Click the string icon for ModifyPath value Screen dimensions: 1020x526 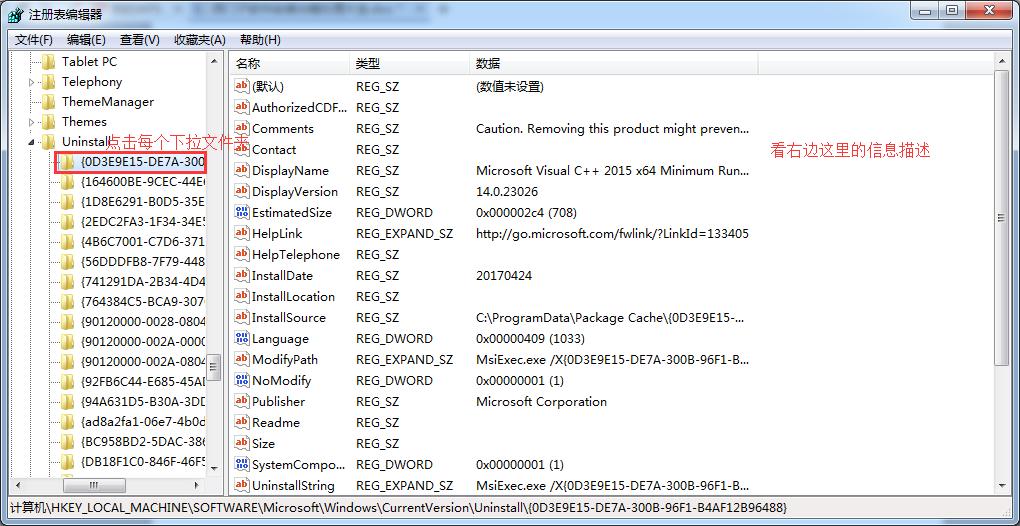tap(242, 359)
